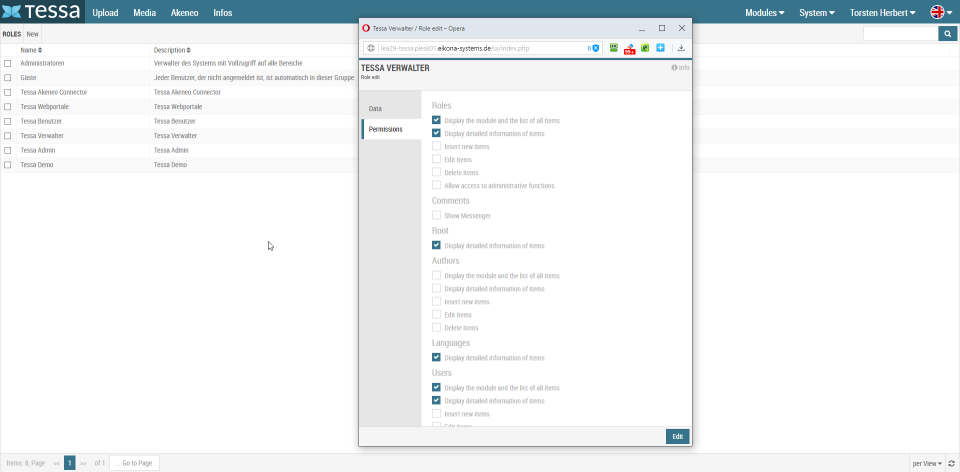Click the green globe extension icon
This screenshot has width=960, height=472.
tap(645, 48)
